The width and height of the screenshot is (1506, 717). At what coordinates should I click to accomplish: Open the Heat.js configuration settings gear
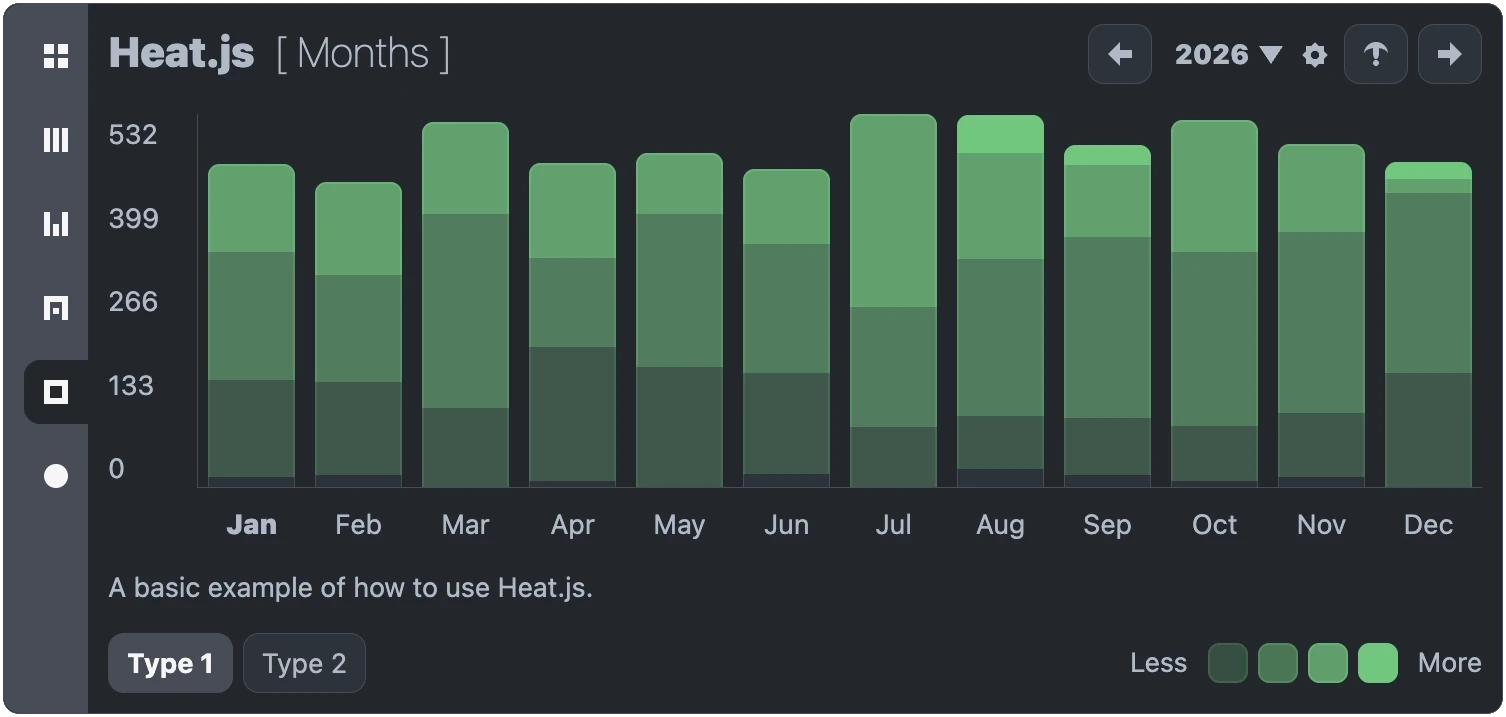coord(1314,55)
